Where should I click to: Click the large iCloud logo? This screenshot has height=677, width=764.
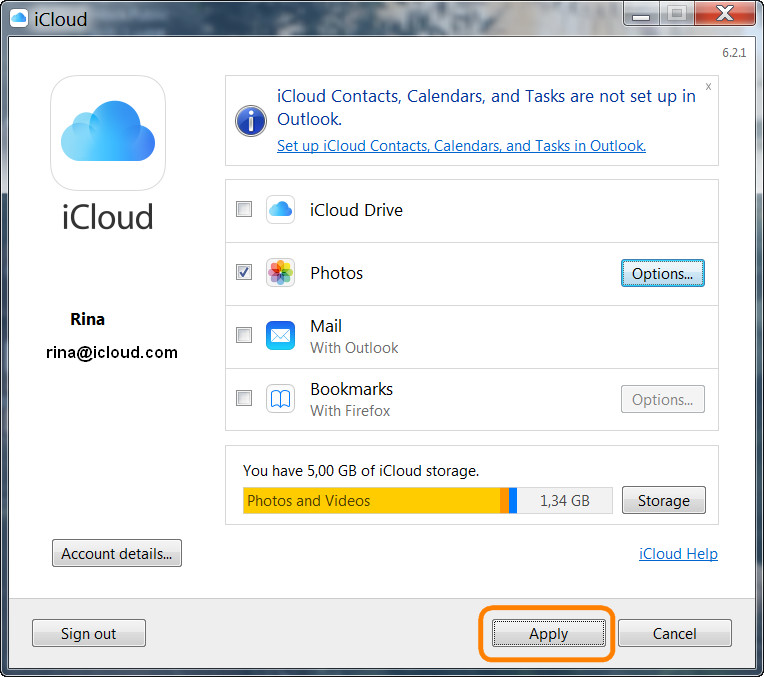click(108, 133)
